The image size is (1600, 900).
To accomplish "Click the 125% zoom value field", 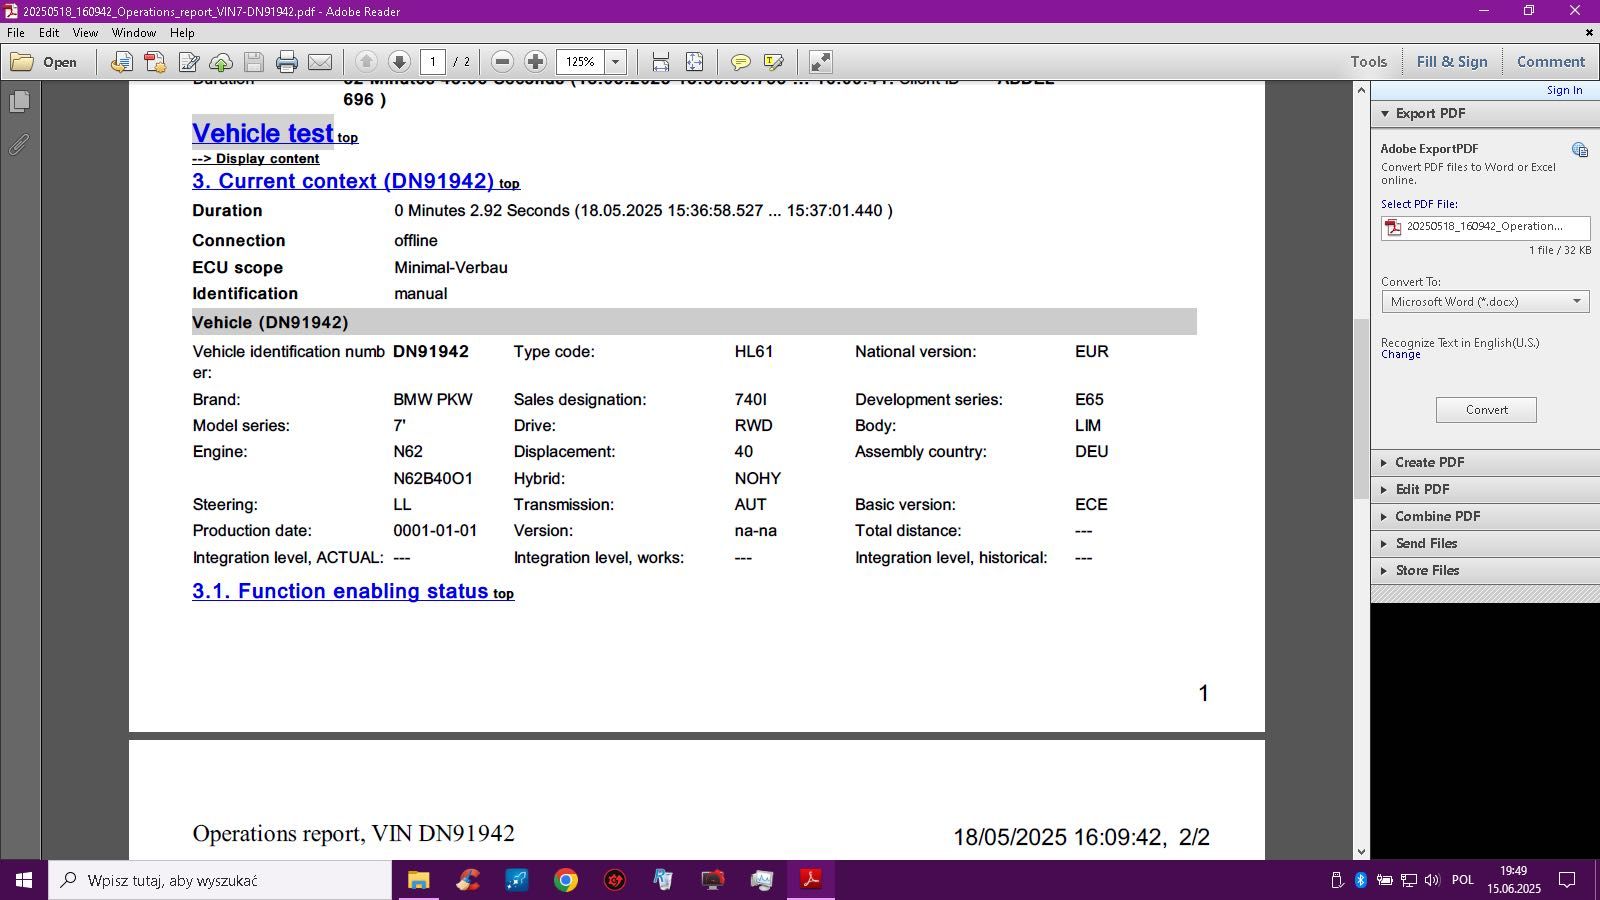I will coord(581,62).
